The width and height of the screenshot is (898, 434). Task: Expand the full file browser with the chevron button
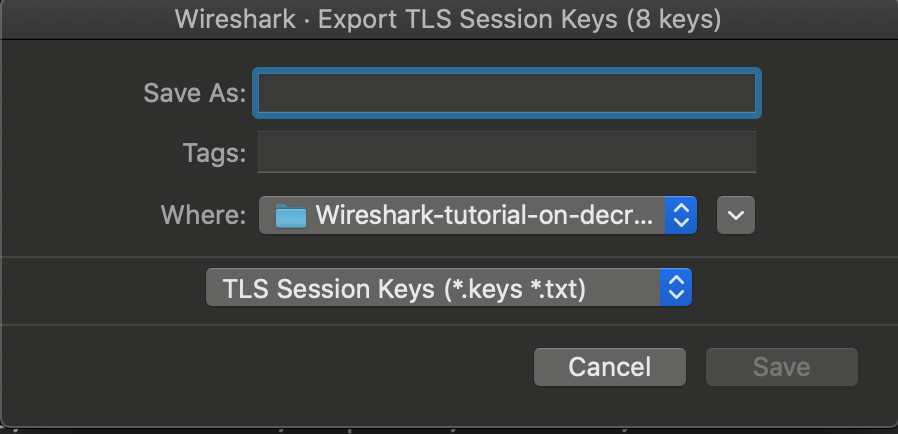point(736,215)
